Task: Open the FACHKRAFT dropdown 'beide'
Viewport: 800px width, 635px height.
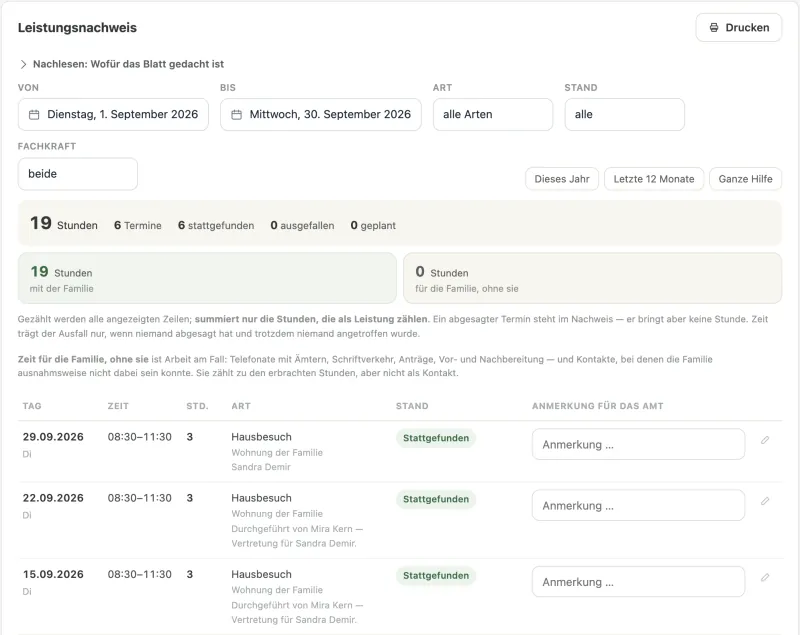Action: [x=78, y=174]
